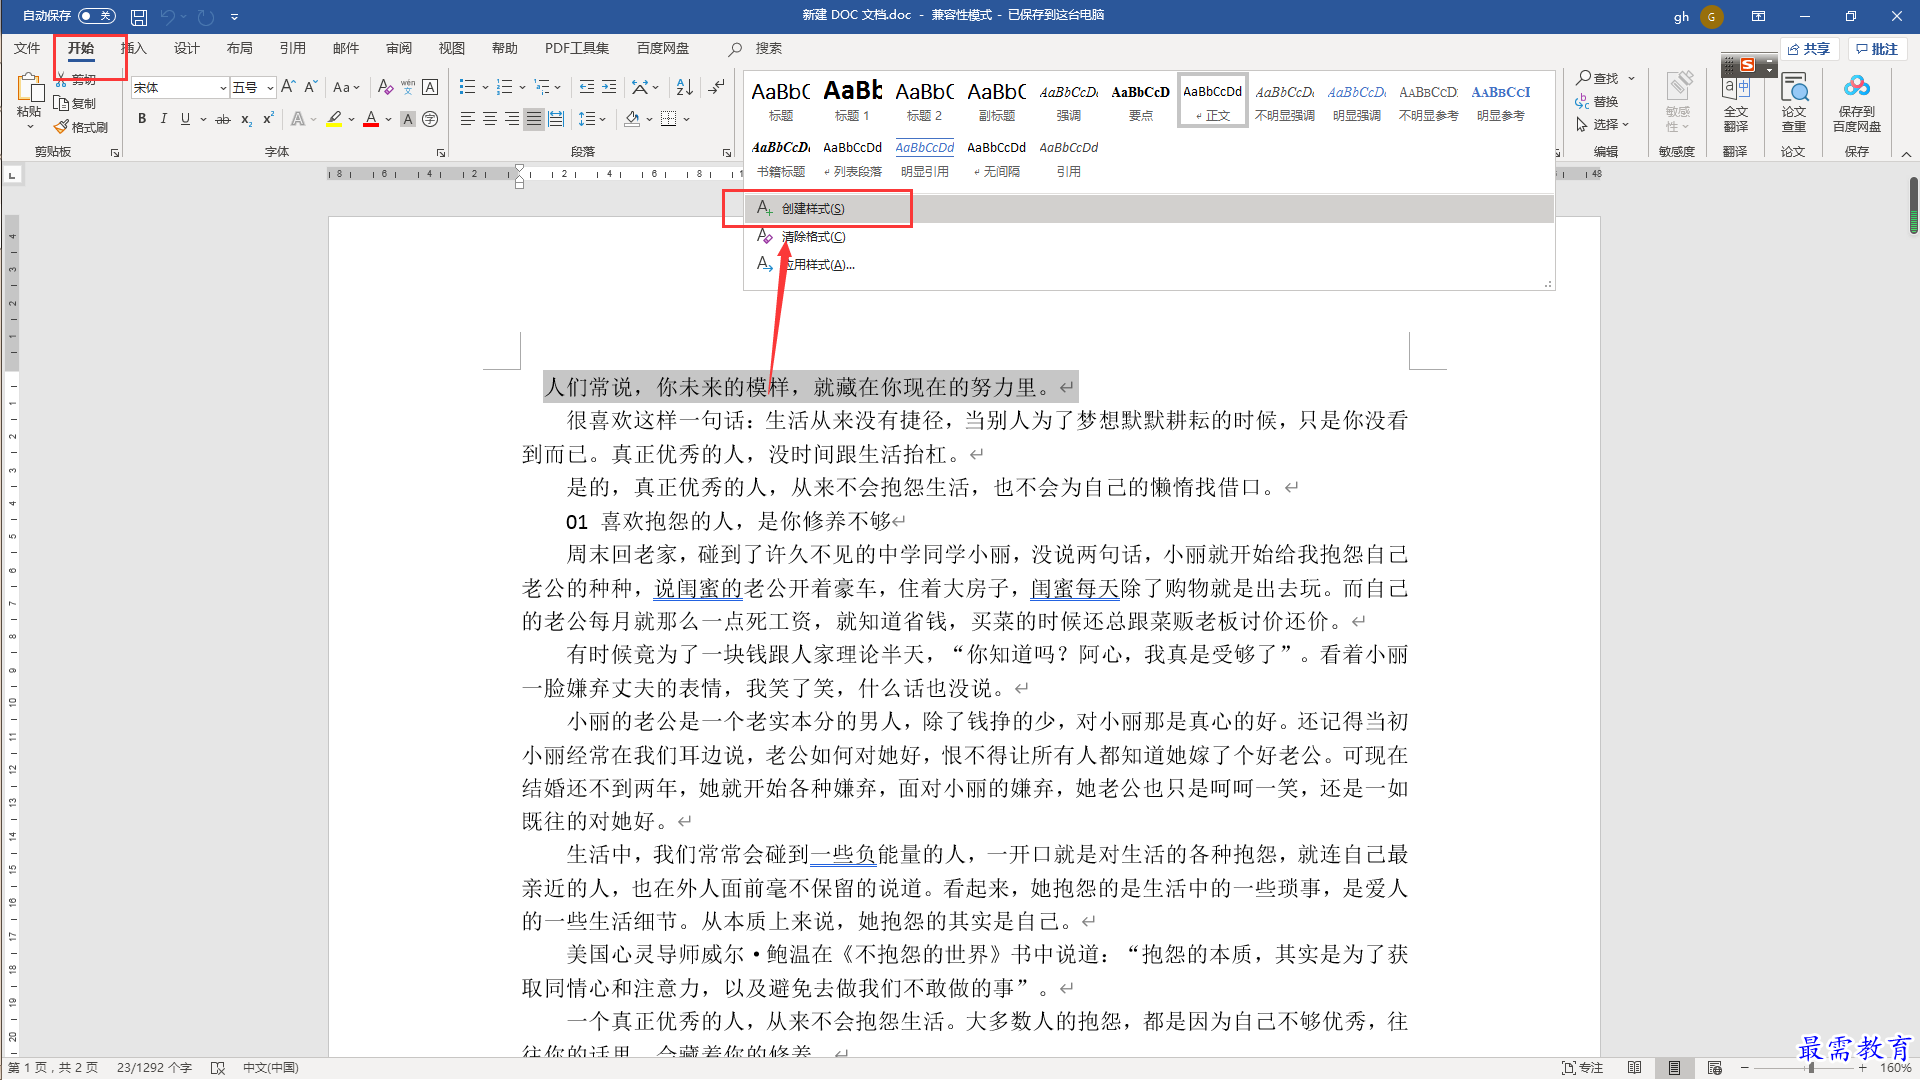Toggle center alignment

pos(490,119)
